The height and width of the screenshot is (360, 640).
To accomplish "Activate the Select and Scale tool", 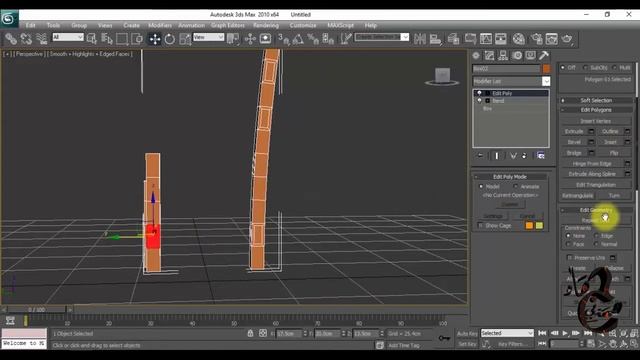I will click(185, 39).
